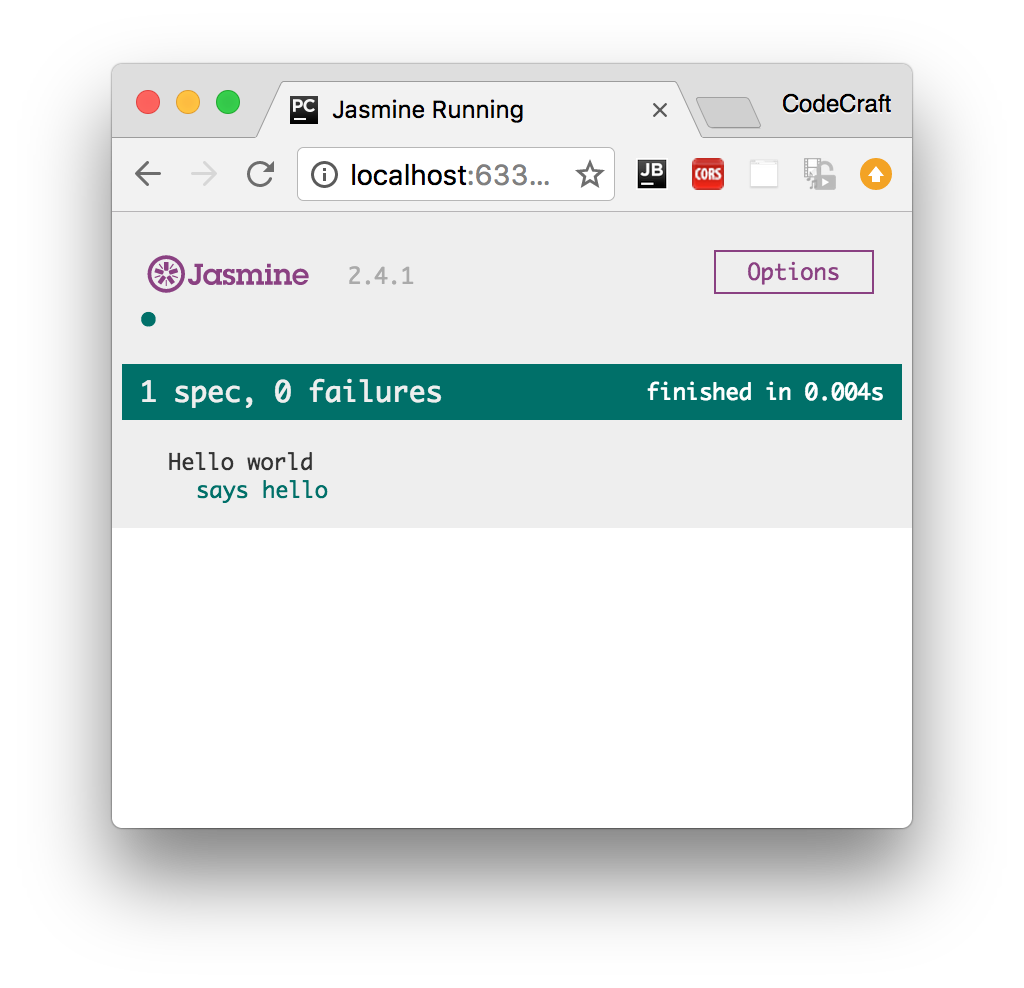Maximize the window with the green button
Image resolution: width=1024 pixels, height=988 pixels.
point(228,103)
